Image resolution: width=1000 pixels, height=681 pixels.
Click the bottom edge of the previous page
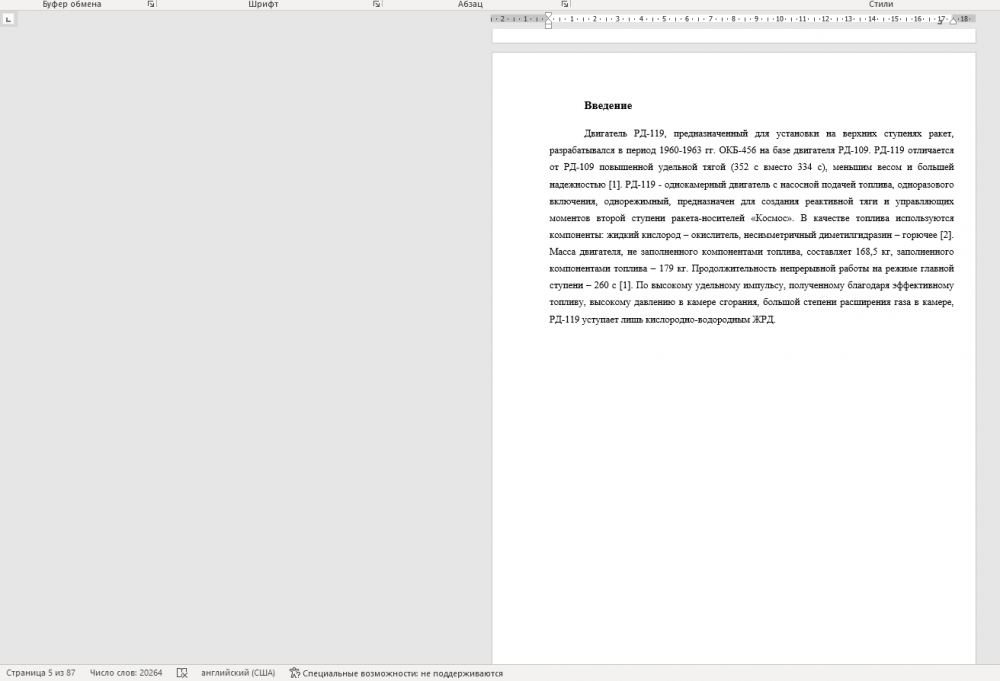[x=733, y=42]
